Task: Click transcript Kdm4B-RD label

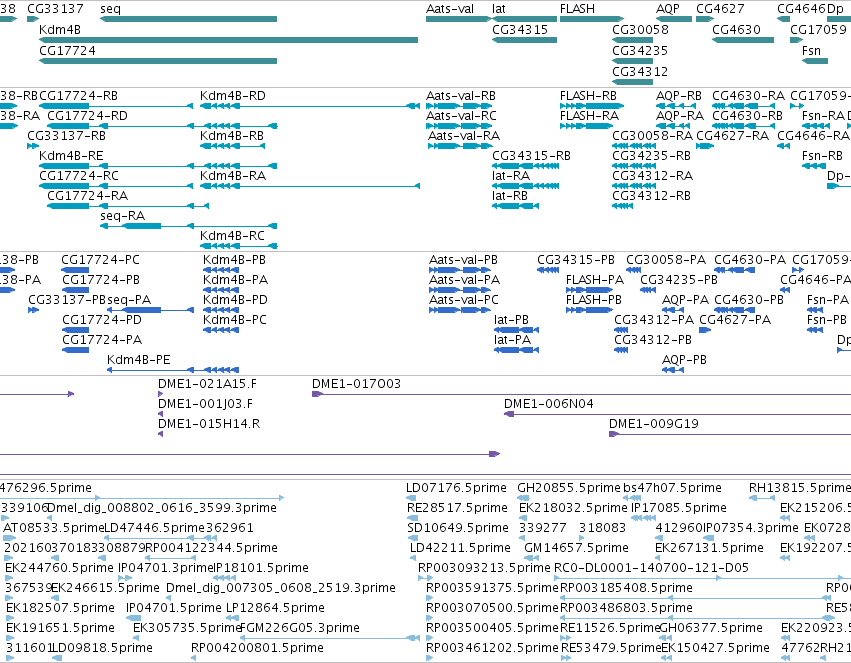Action: tap(233, 96)
